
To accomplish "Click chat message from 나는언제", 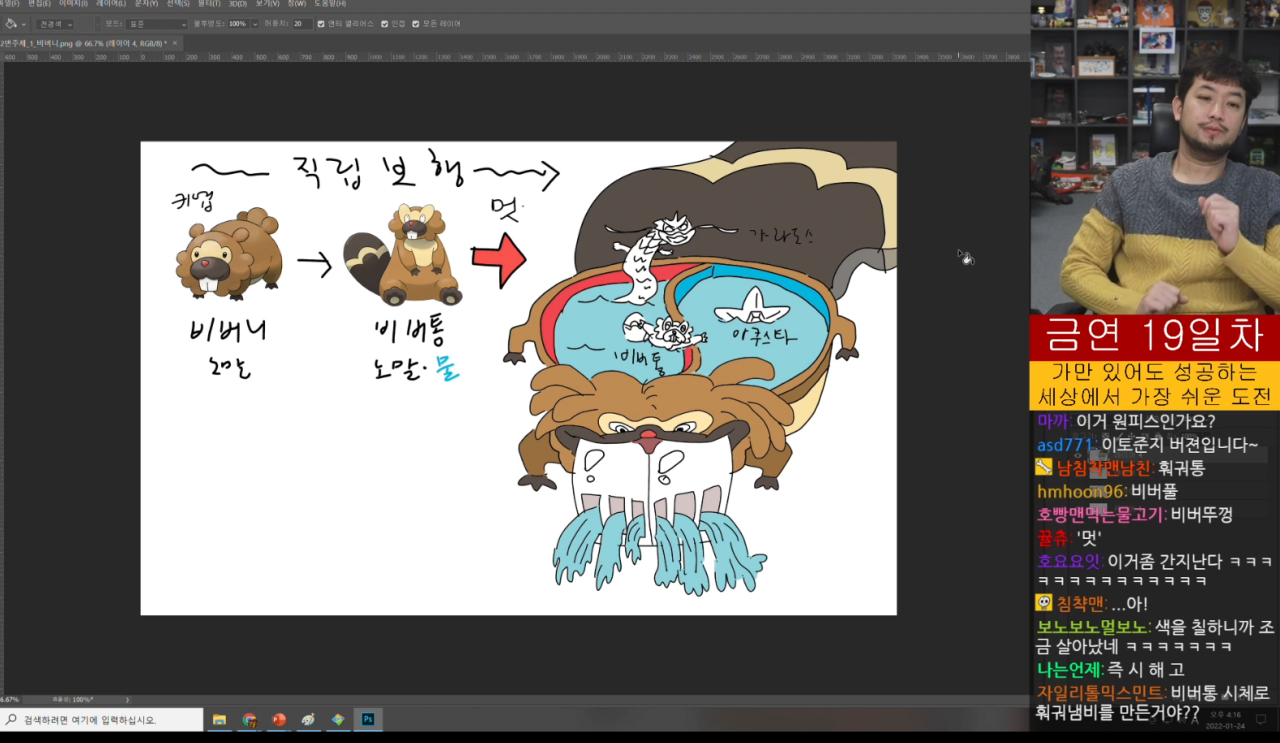I will click(1110, 669).
